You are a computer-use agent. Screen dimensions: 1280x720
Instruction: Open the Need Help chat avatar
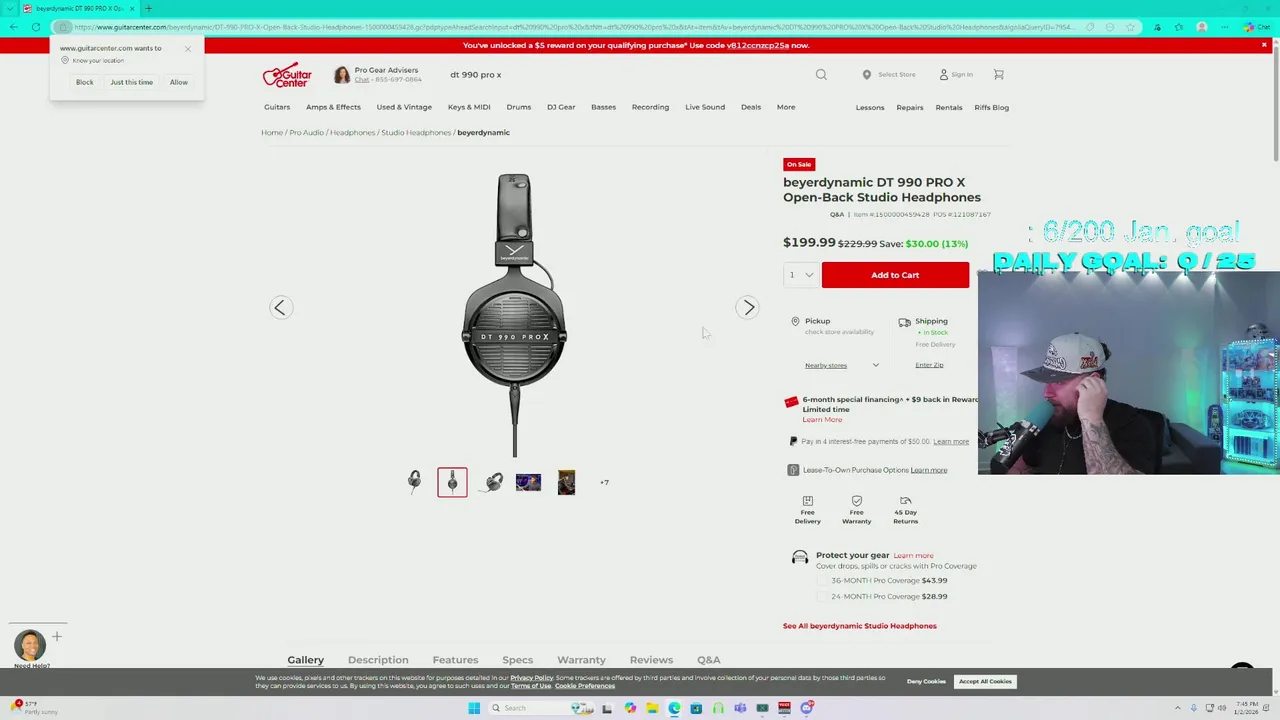(x=30, y=644)
